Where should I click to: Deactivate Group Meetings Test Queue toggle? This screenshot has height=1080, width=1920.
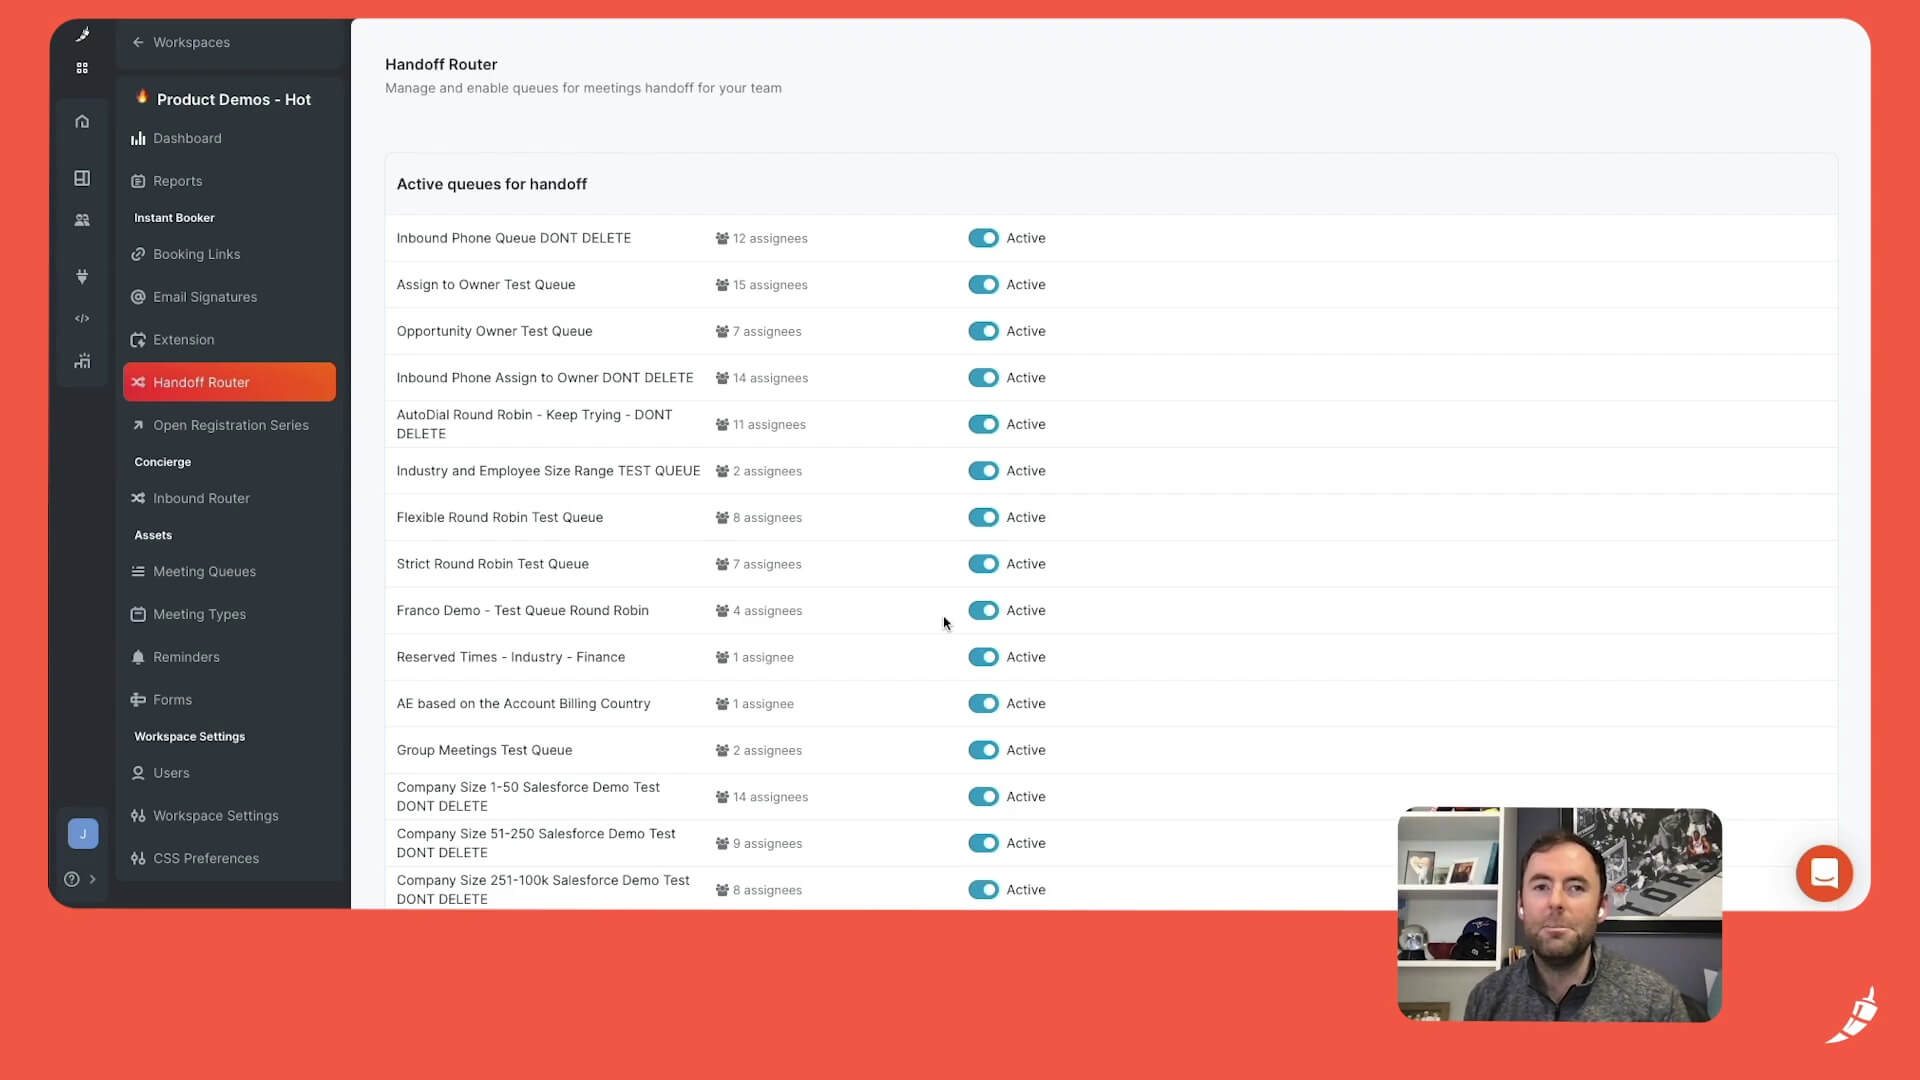(983, 751)
